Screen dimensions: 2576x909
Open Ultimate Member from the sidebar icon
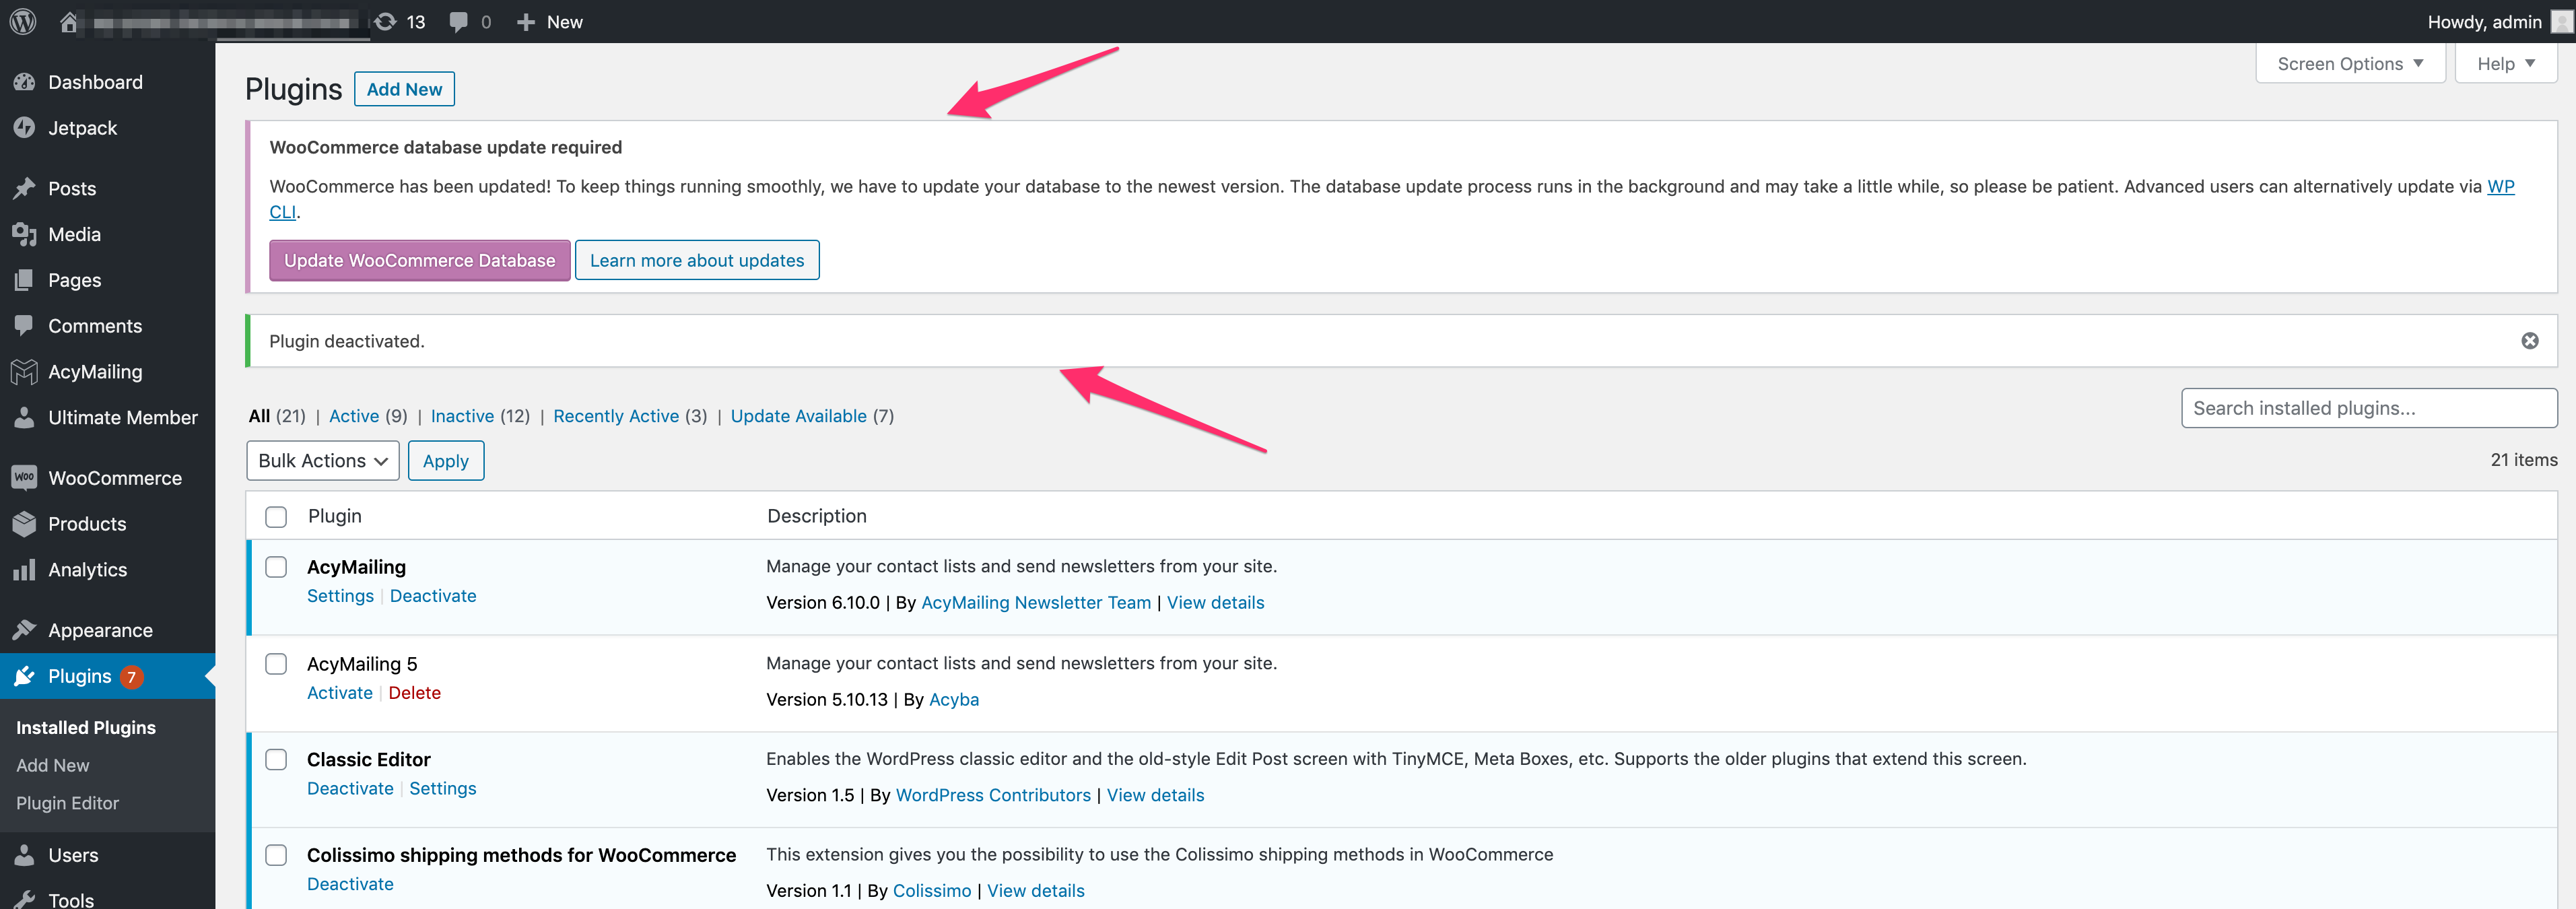point(25,417)
